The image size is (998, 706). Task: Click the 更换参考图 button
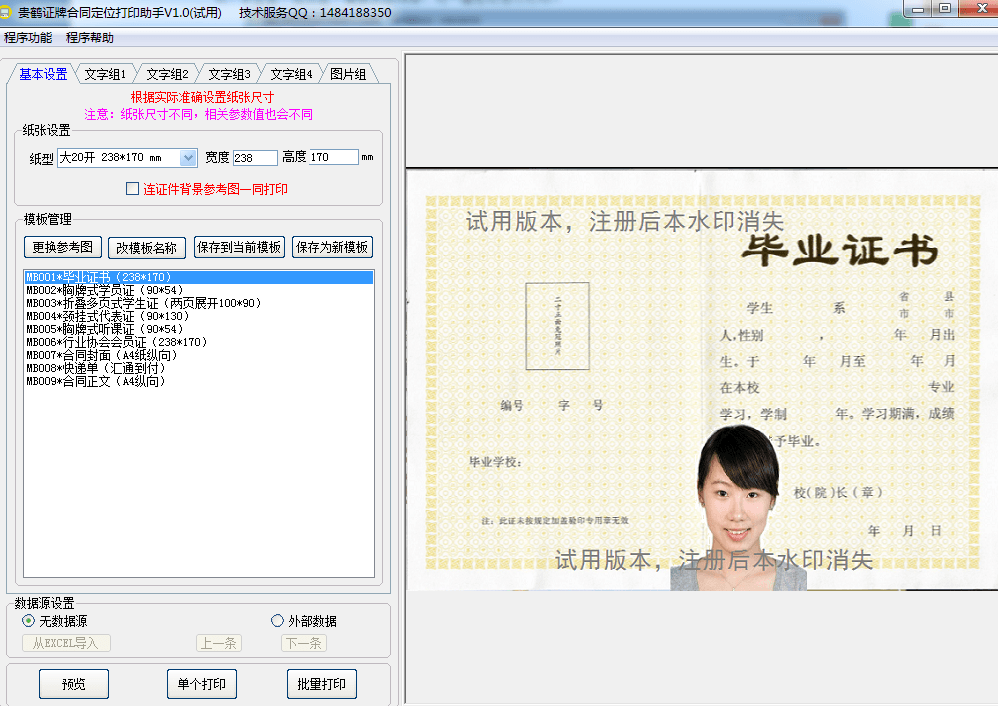point(63,247)
